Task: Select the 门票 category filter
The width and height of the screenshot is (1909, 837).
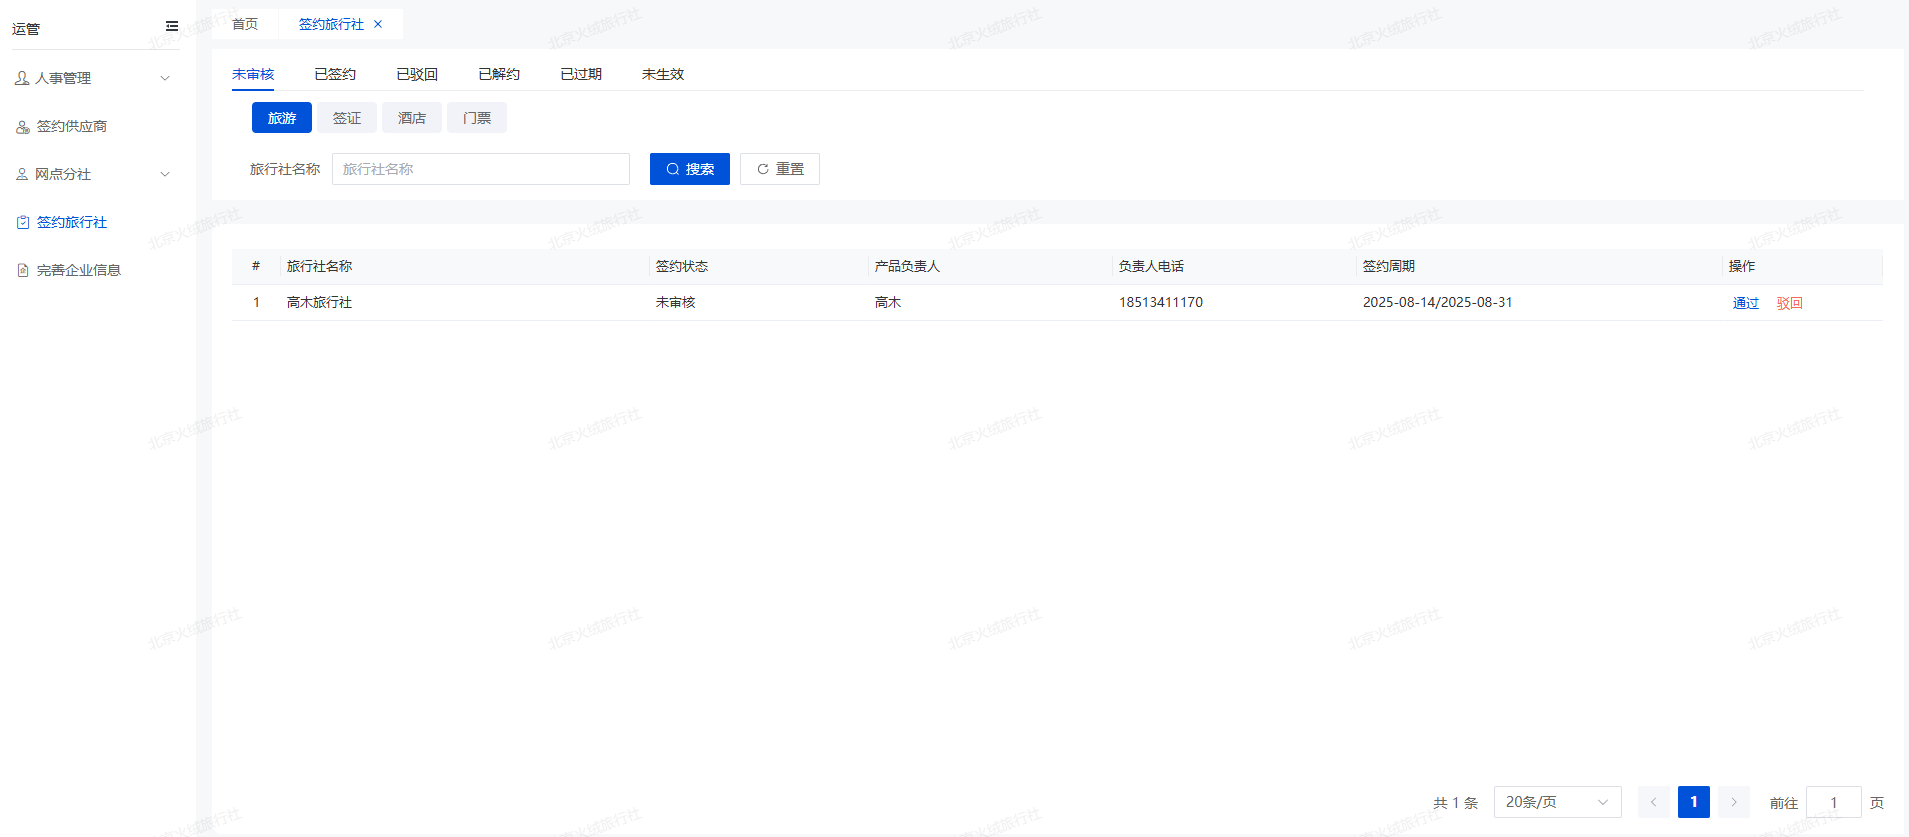Action: 477,118
